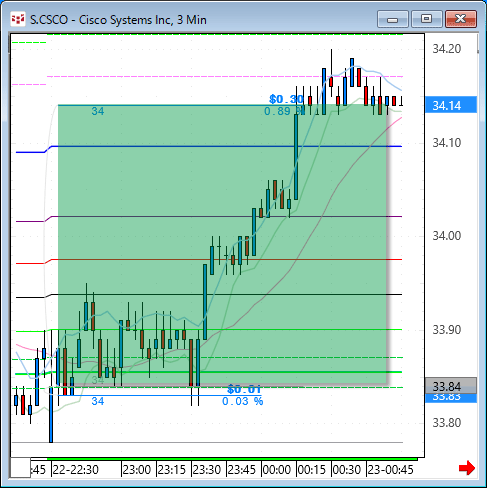This screenshot has height=488, width=487.
Task: Click the 23-00:45 time axis label
Action: (390, 470)
